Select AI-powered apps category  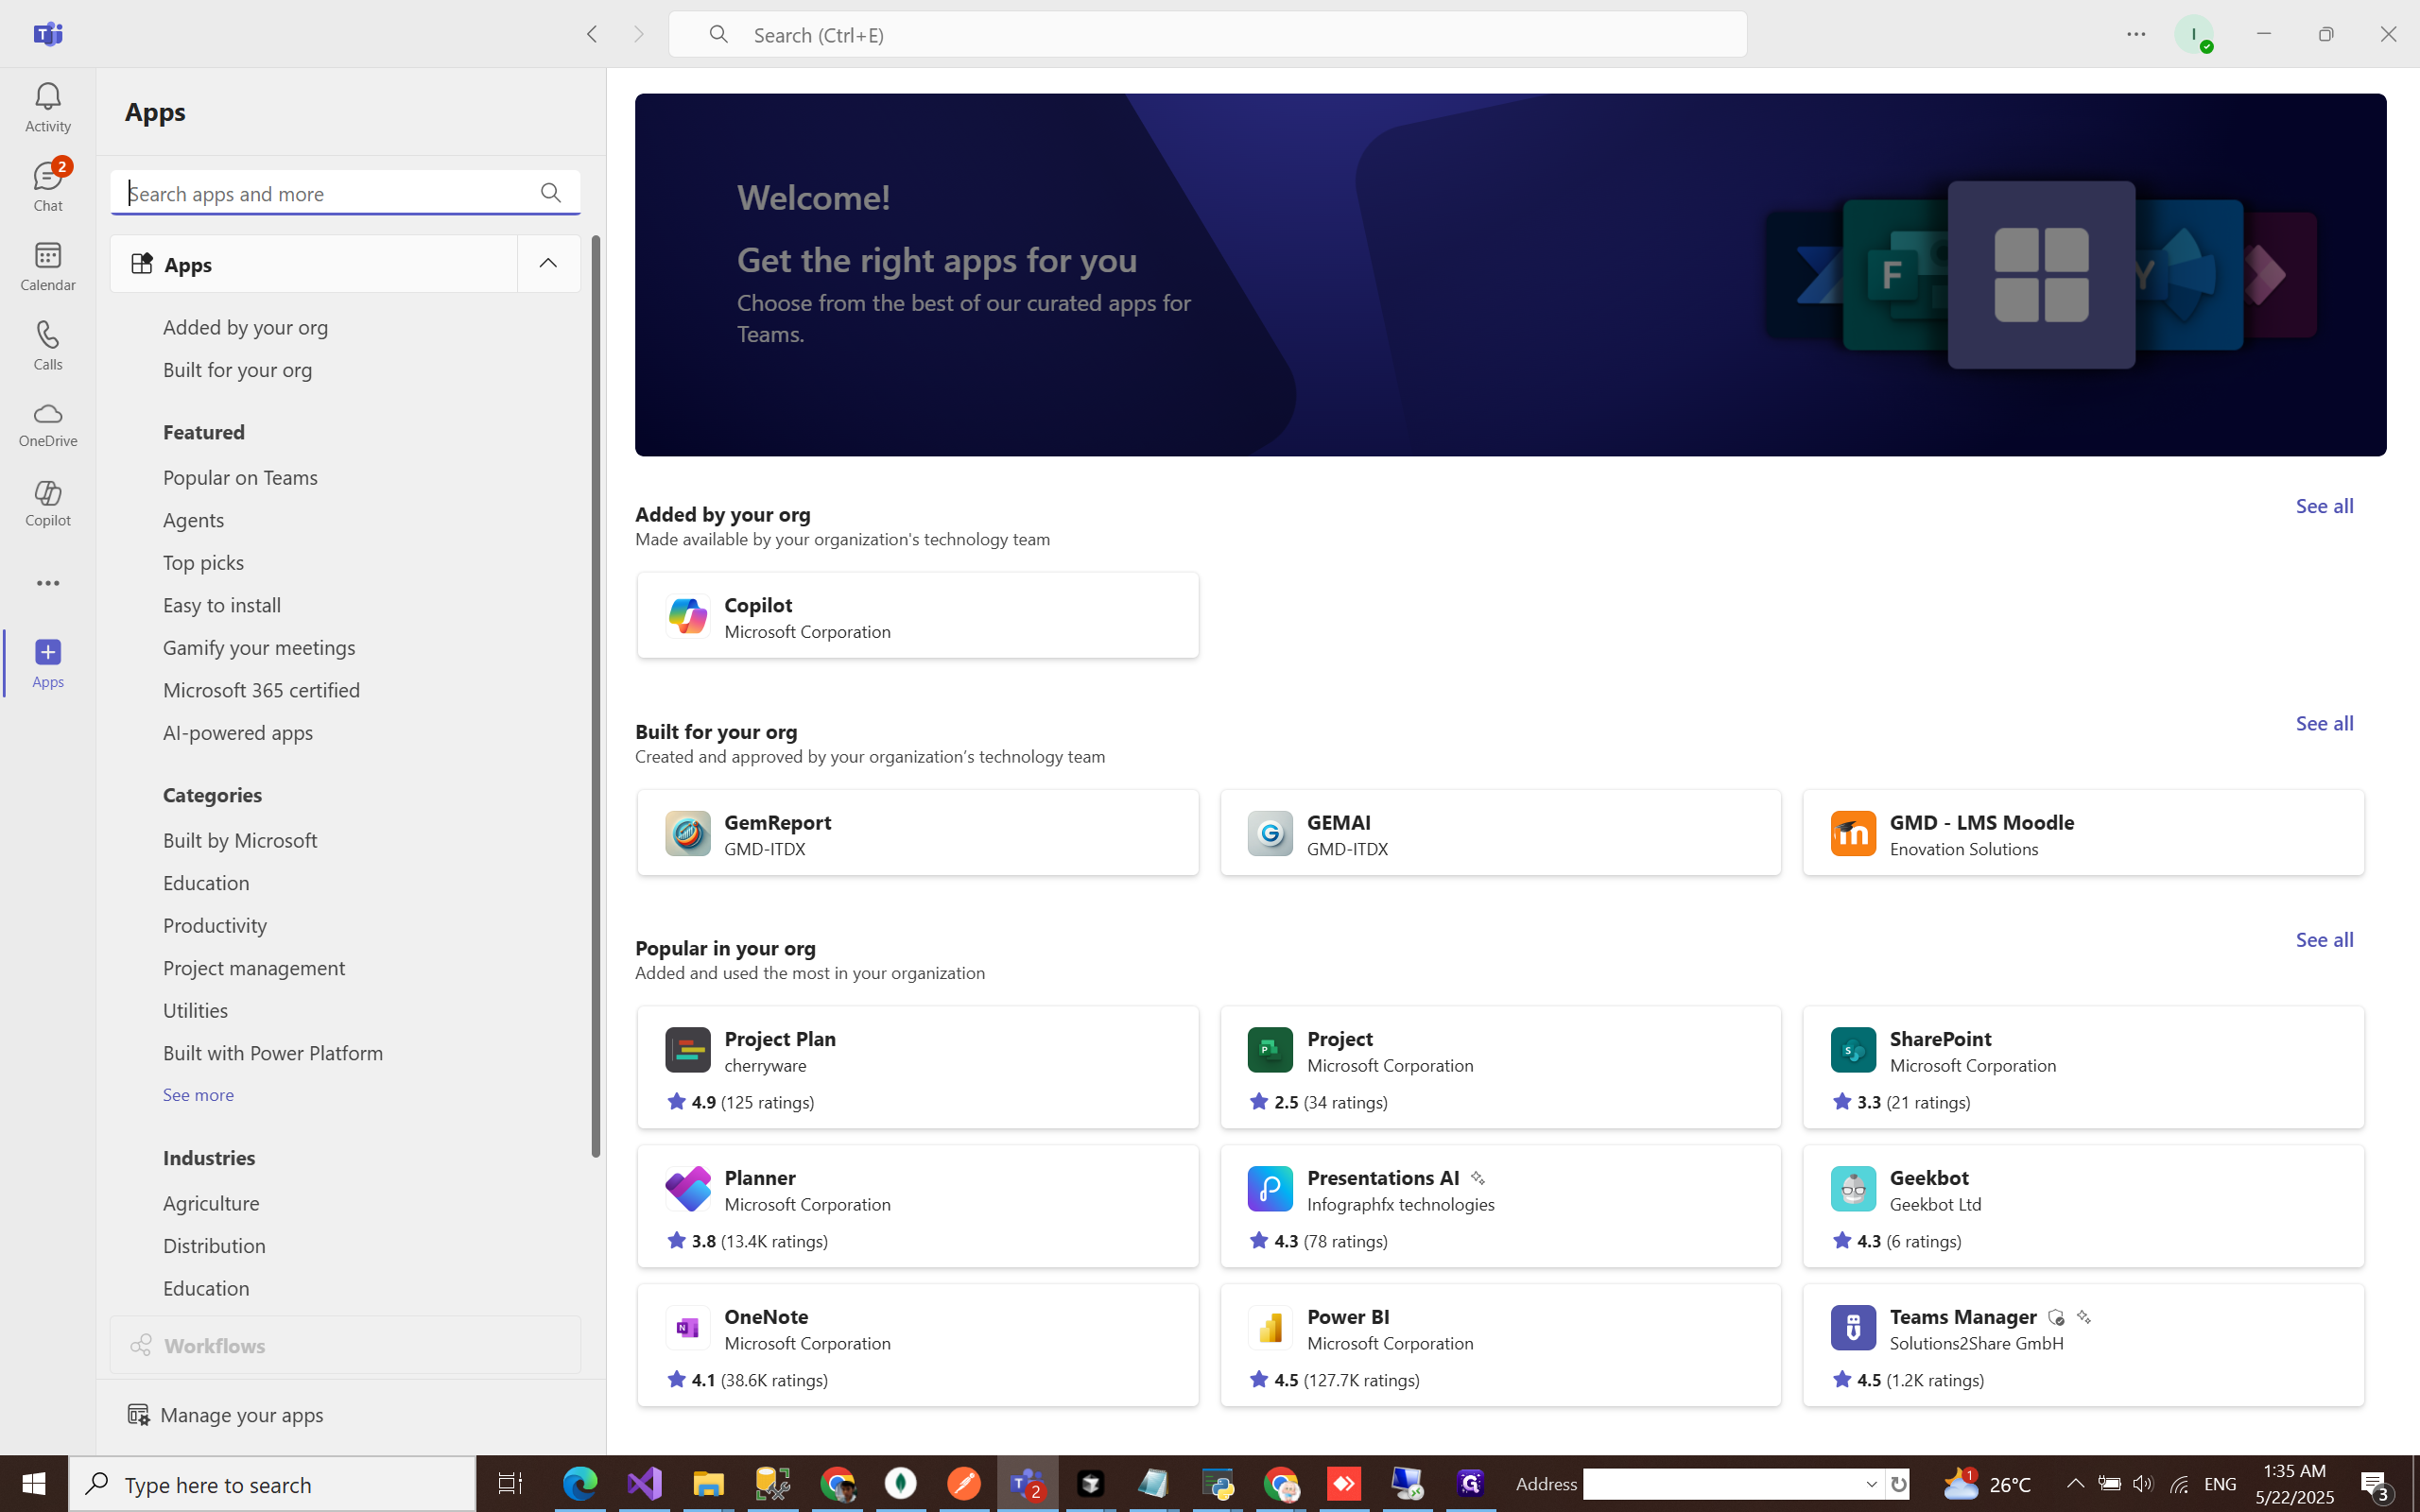[238, 732]
